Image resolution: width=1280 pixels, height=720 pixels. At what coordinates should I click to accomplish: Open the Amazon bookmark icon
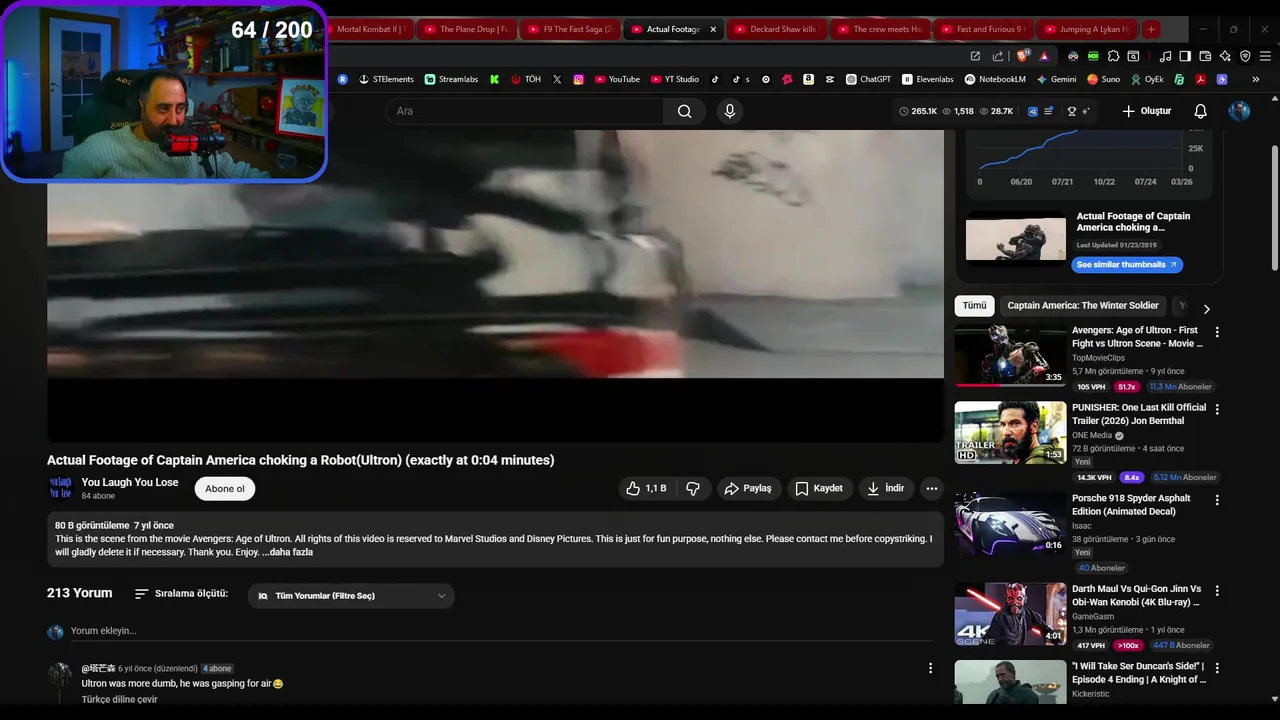(808, 79)
